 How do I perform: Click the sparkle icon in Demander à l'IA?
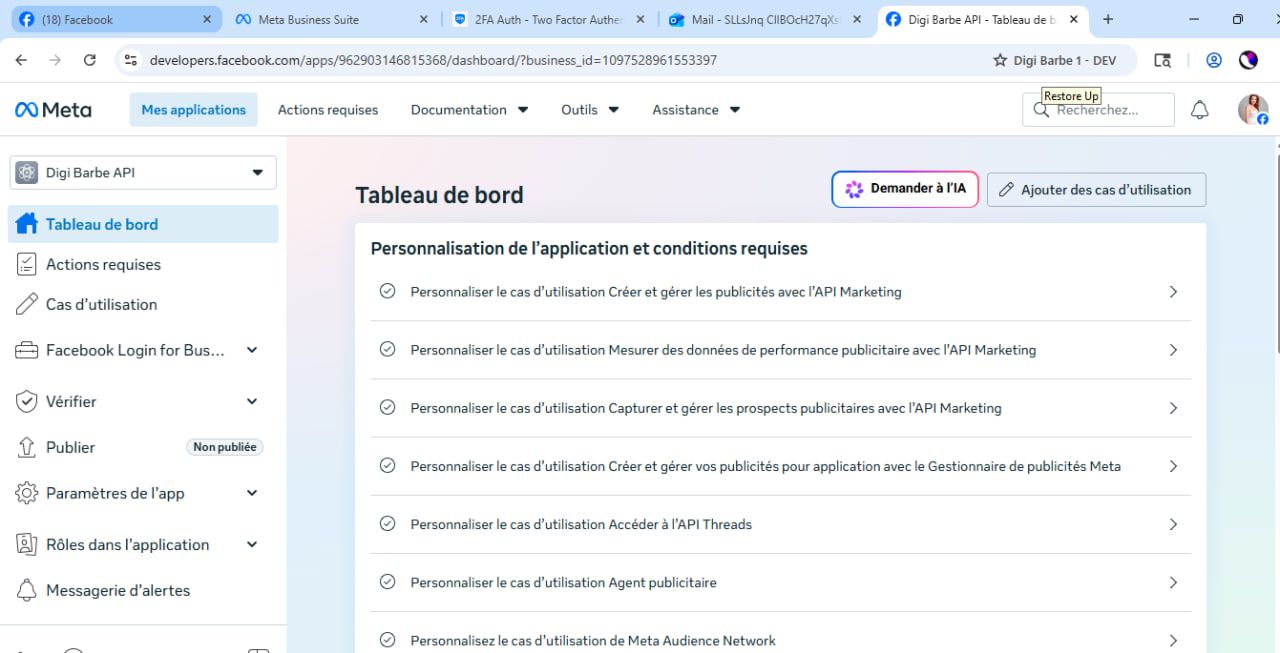tap(854, 189)
